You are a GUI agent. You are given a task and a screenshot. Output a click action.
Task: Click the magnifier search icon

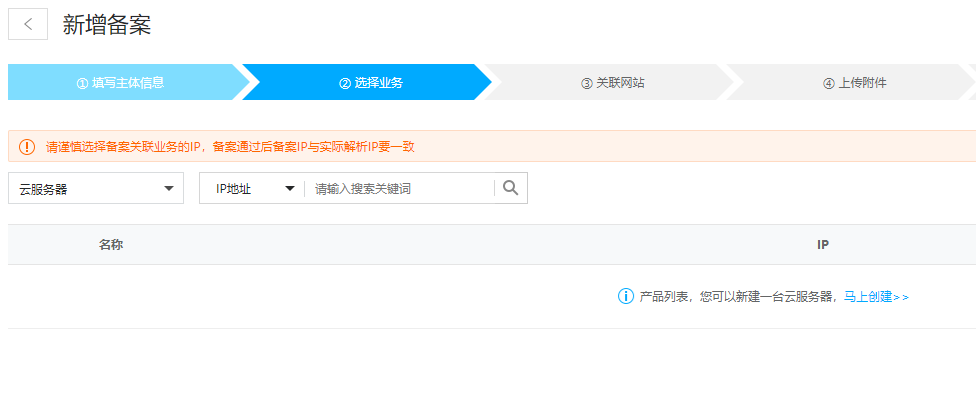510,188
